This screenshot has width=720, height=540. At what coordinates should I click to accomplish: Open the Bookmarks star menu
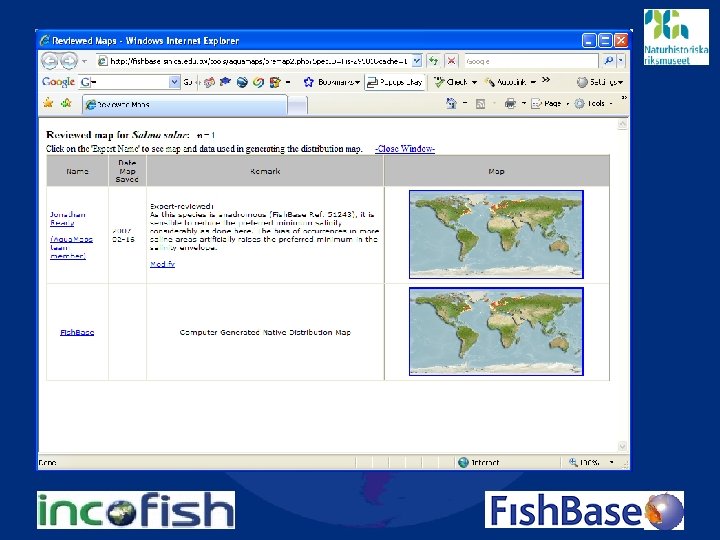point(331,82)
